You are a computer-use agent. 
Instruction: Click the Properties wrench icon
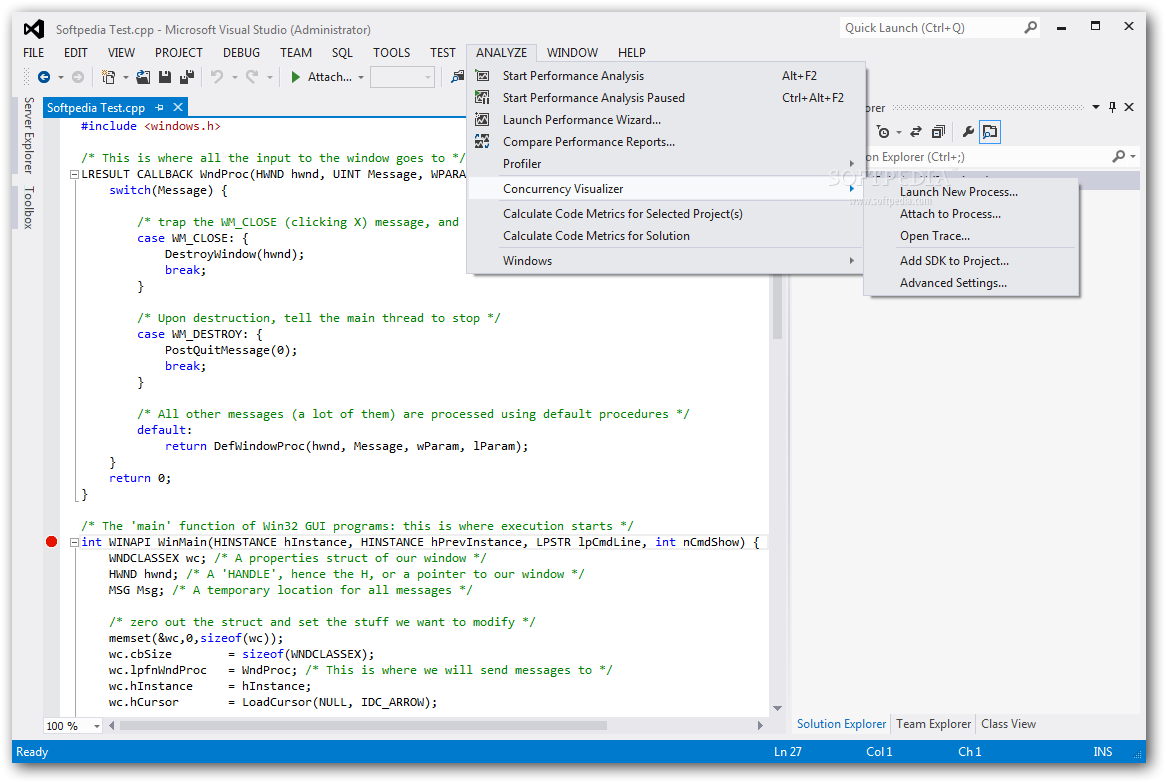coord(967,132)
